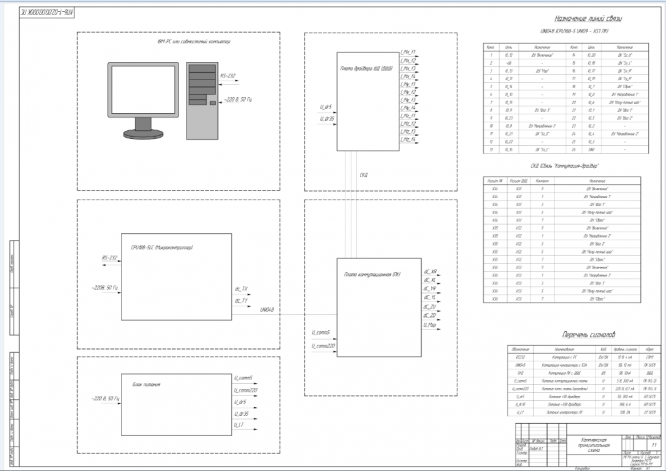Click the 'Перечень сигналов' heading

point(589,335)
